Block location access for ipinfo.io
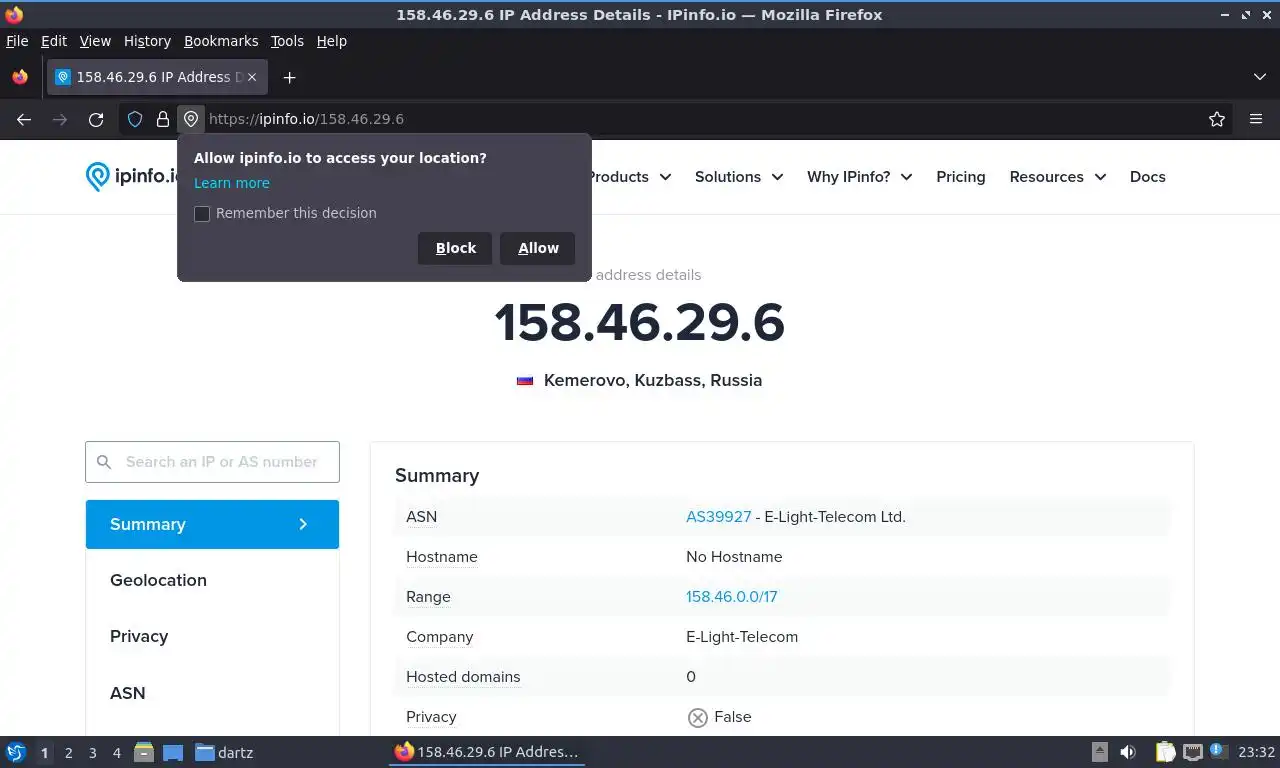 coord(455,248)
